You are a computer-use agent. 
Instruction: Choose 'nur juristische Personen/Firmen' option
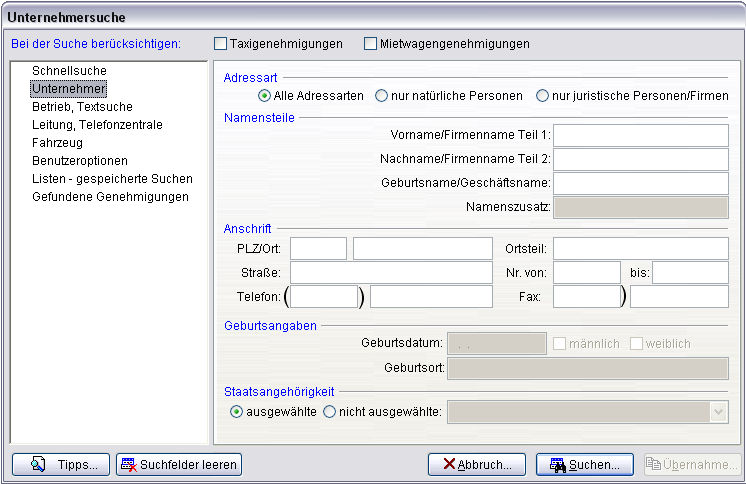(x=543, y=96)
